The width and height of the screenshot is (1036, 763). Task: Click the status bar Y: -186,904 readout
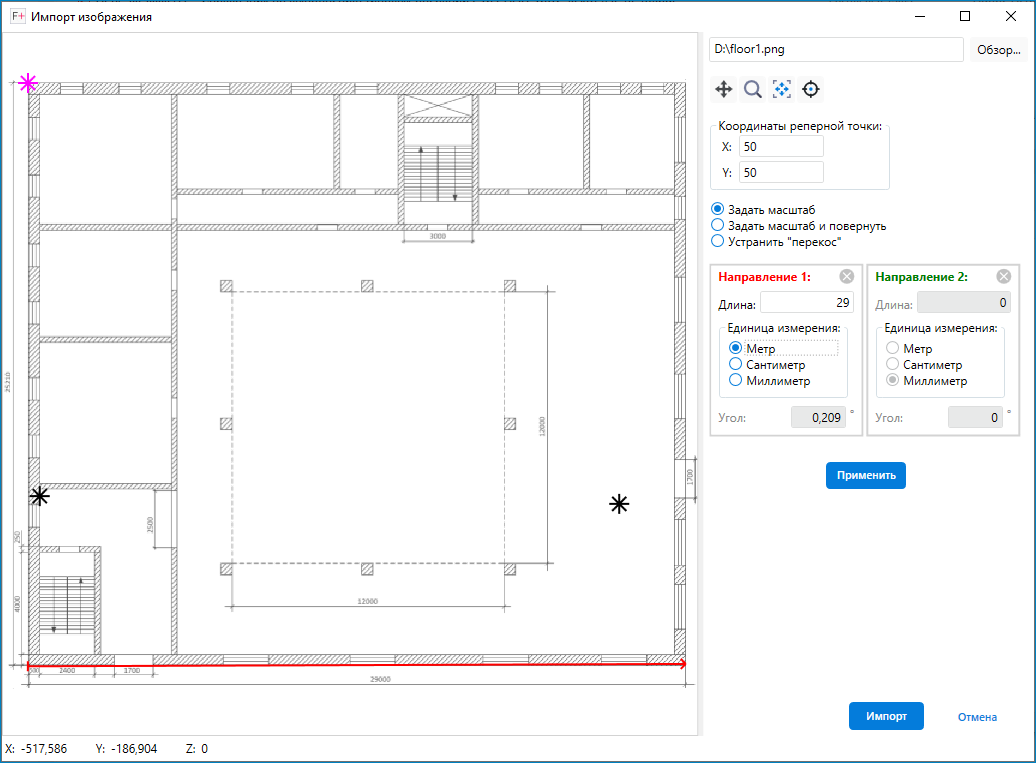(126, 748)
